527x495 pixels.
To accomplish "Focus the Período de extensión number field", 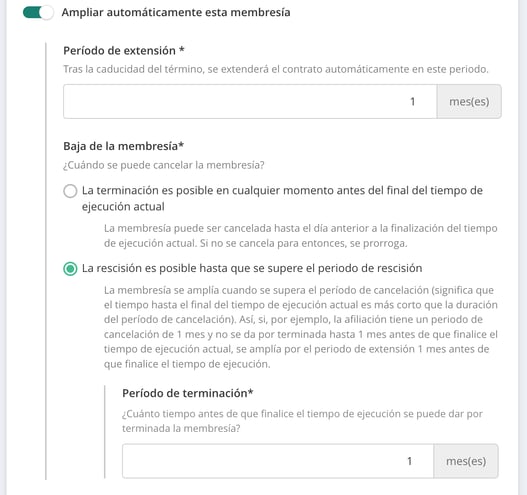I will [250, 101].
